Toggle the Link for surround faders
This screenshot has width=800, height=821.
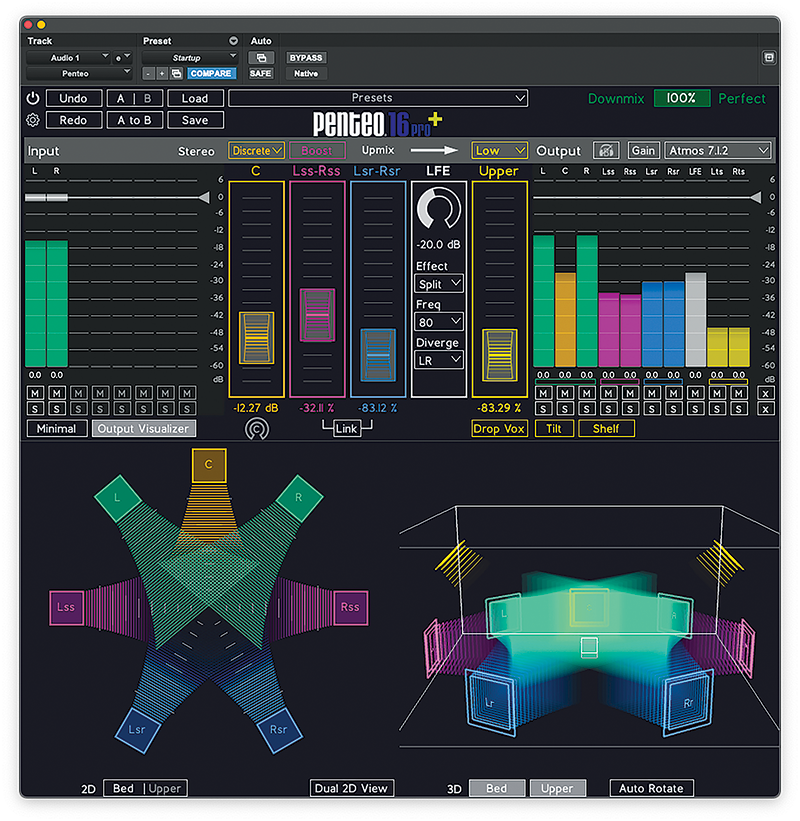click(347, 429)
